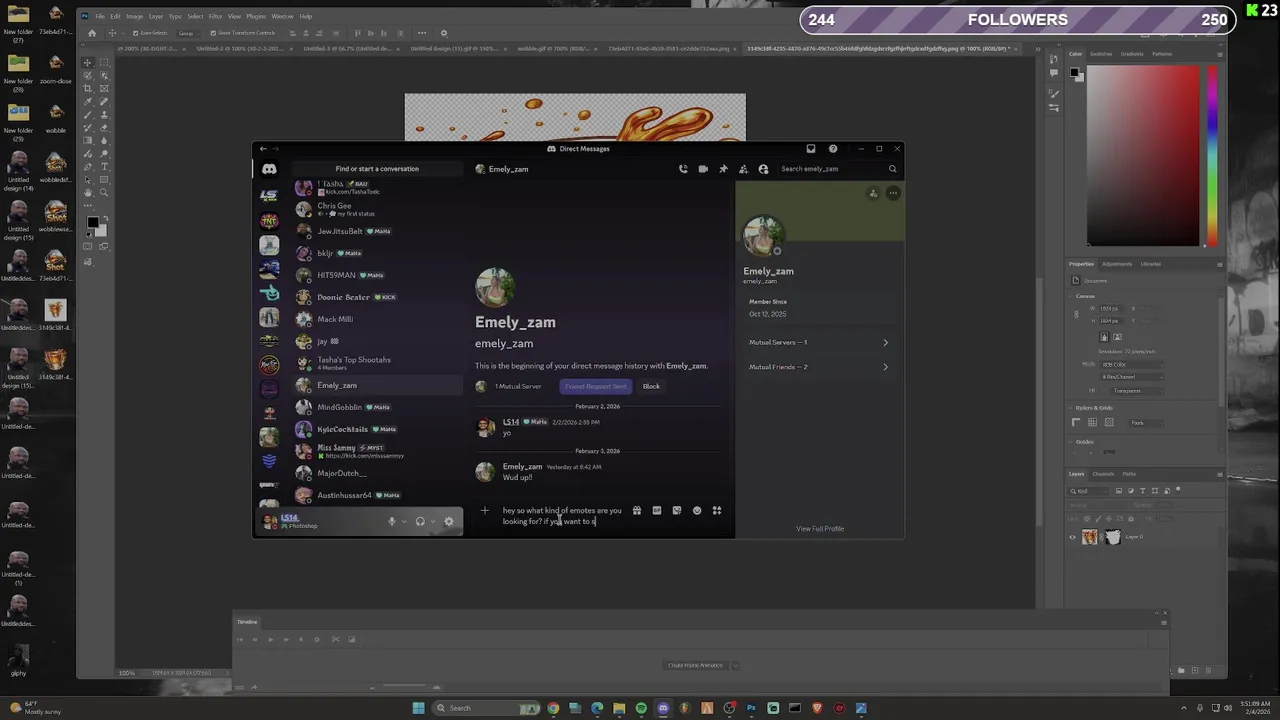1280x720 pixels.
Task: Open pinned messages in Discord
Action: [723, 169]
